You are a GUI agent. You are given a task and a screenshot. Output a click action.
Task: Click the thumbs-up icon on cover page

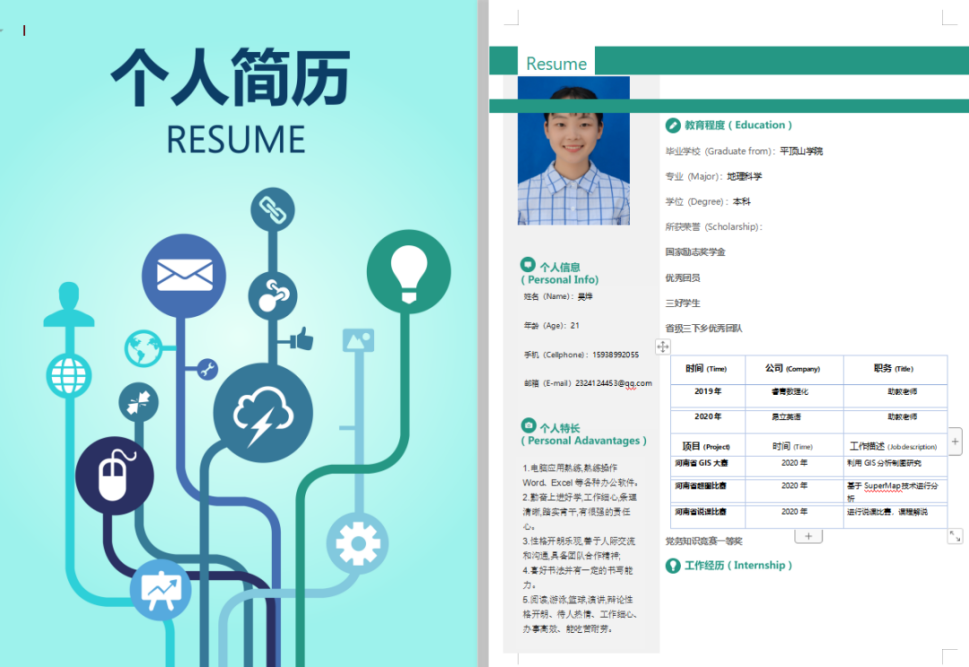[x=300, y=340]
